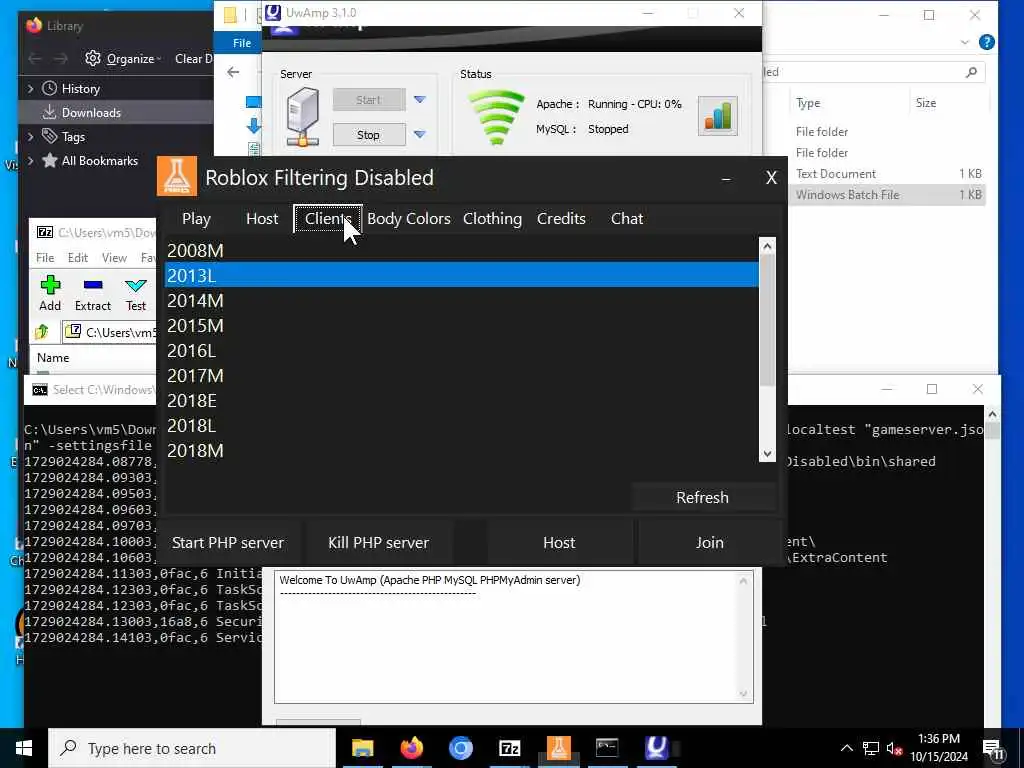The width and height of the screenshot is (1024, 768).
Task: Choose the 2017M client
Action: pyautogui.click(x=461, y=376)
